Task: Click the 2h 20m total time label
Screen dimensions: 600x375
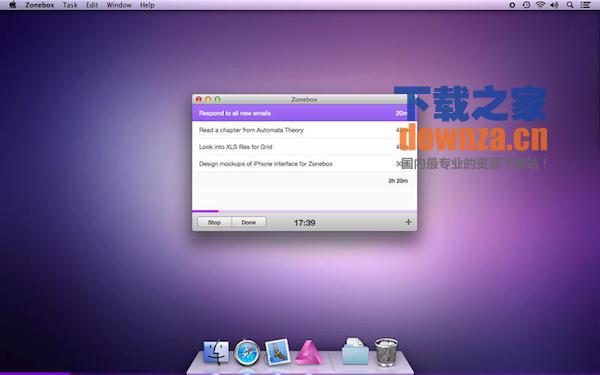Action: coord(398,181)
